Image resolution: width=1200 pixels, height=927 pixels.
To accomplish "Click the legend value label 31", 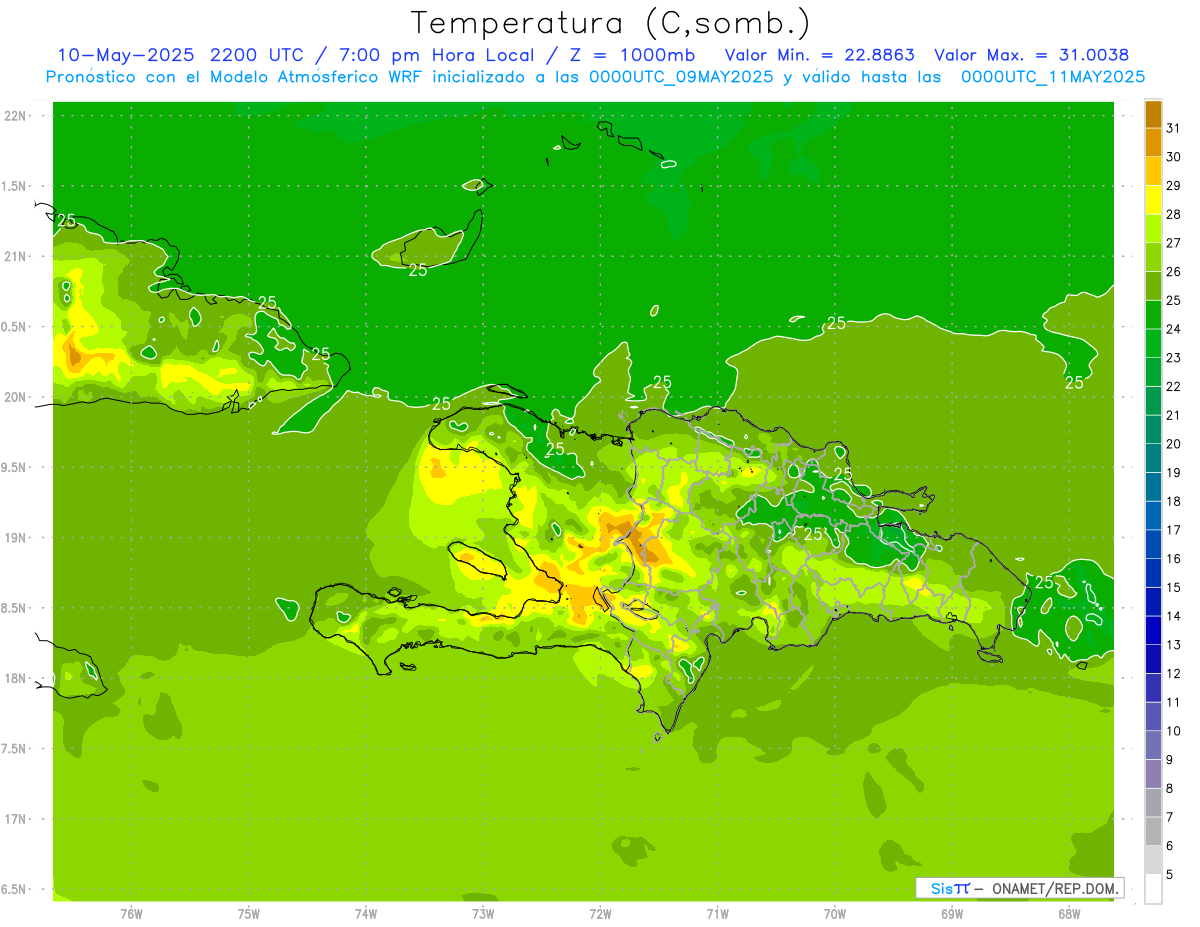I will [1174, 128].
